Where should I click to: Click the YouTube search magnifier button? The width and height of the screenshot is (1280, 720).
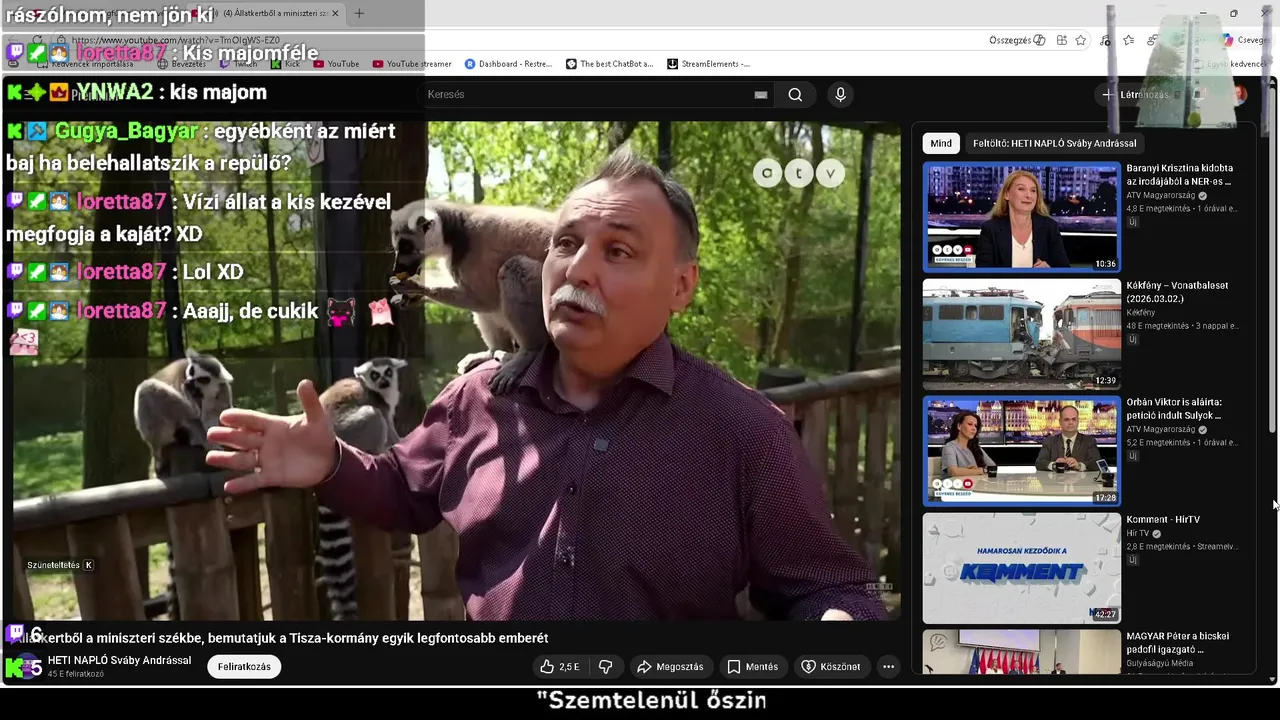(795, 94)
